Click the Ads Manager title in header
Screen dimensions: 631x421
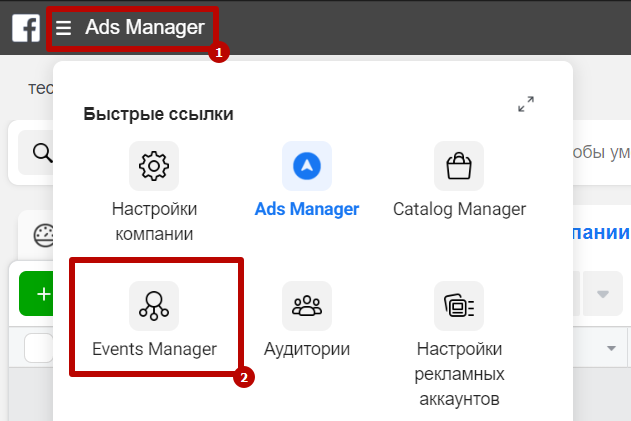coord(145,27)
